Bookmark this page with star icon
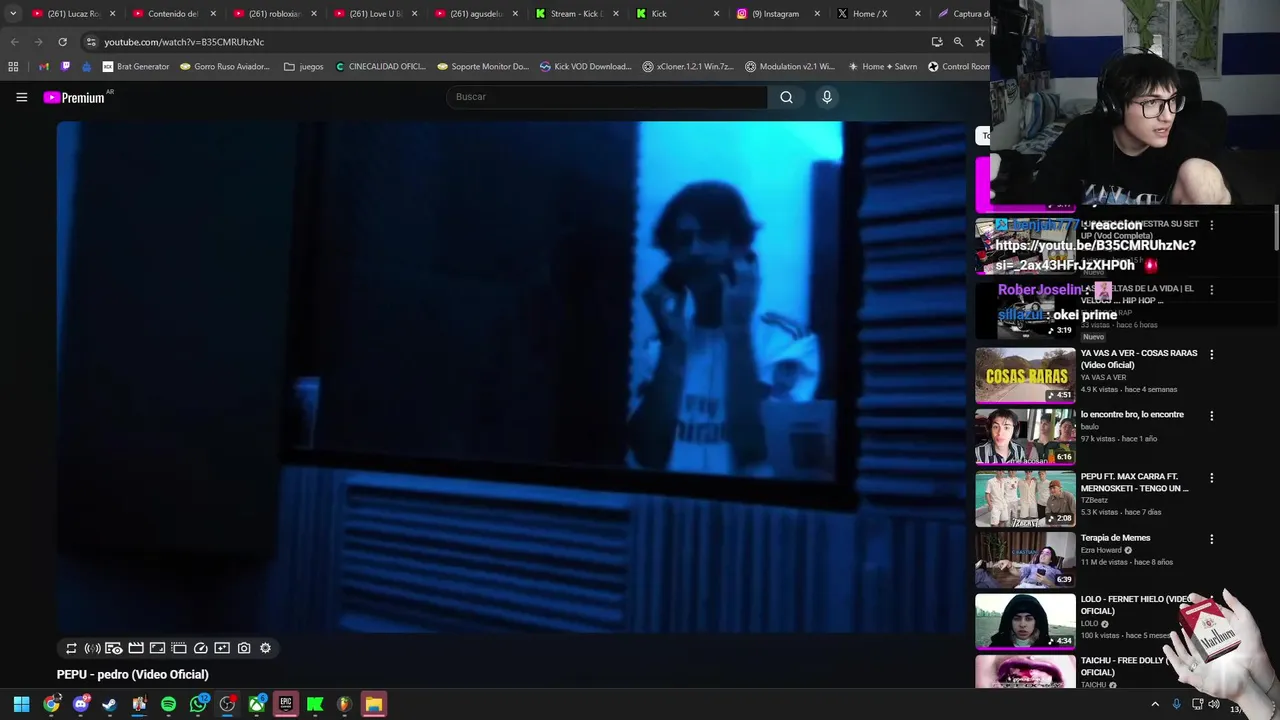Image resolution: width=1280 pixels, height=720 pixels. click(980, 42)
